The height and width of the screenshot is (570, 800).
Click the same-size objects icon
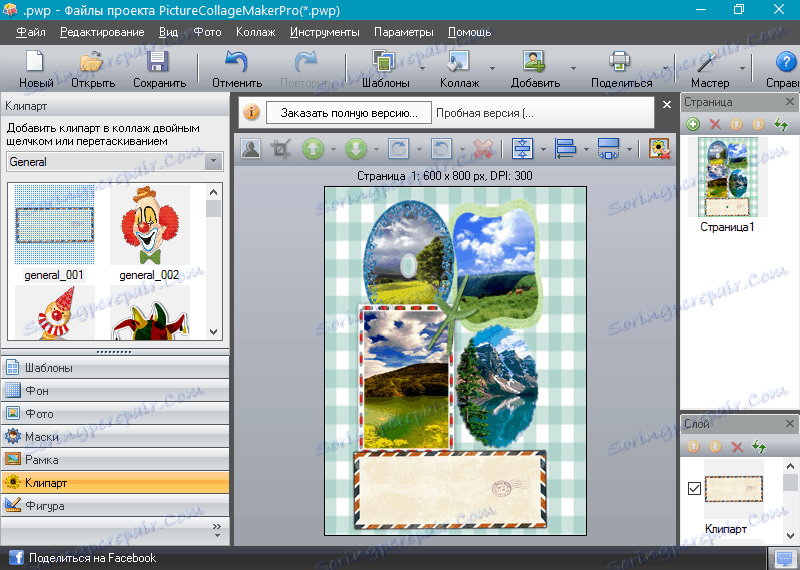[608, 149]
